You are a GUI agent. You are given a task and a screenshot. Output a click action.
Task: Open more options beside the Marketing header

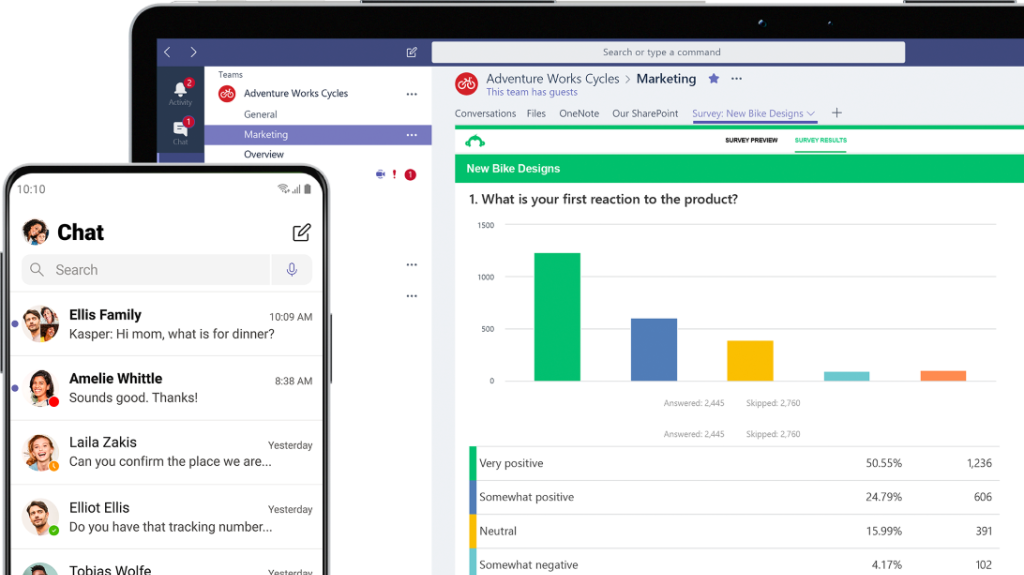[737, 79]
